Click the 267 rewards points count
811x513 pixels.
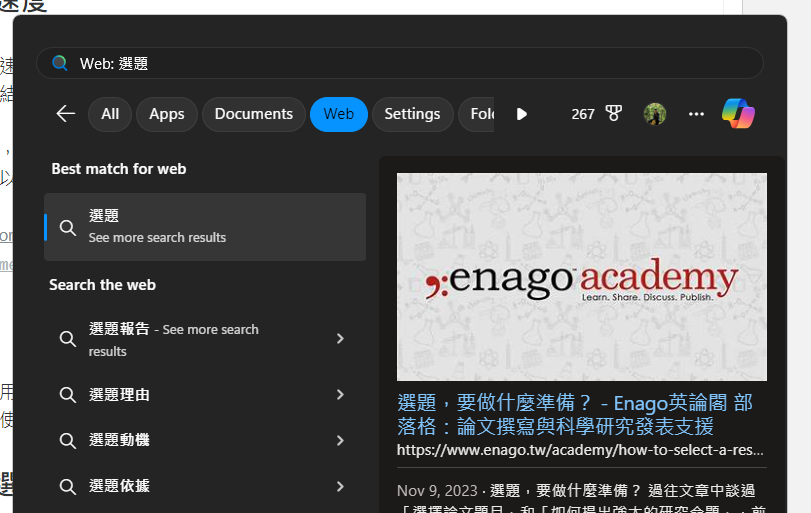tap(582, 114)
